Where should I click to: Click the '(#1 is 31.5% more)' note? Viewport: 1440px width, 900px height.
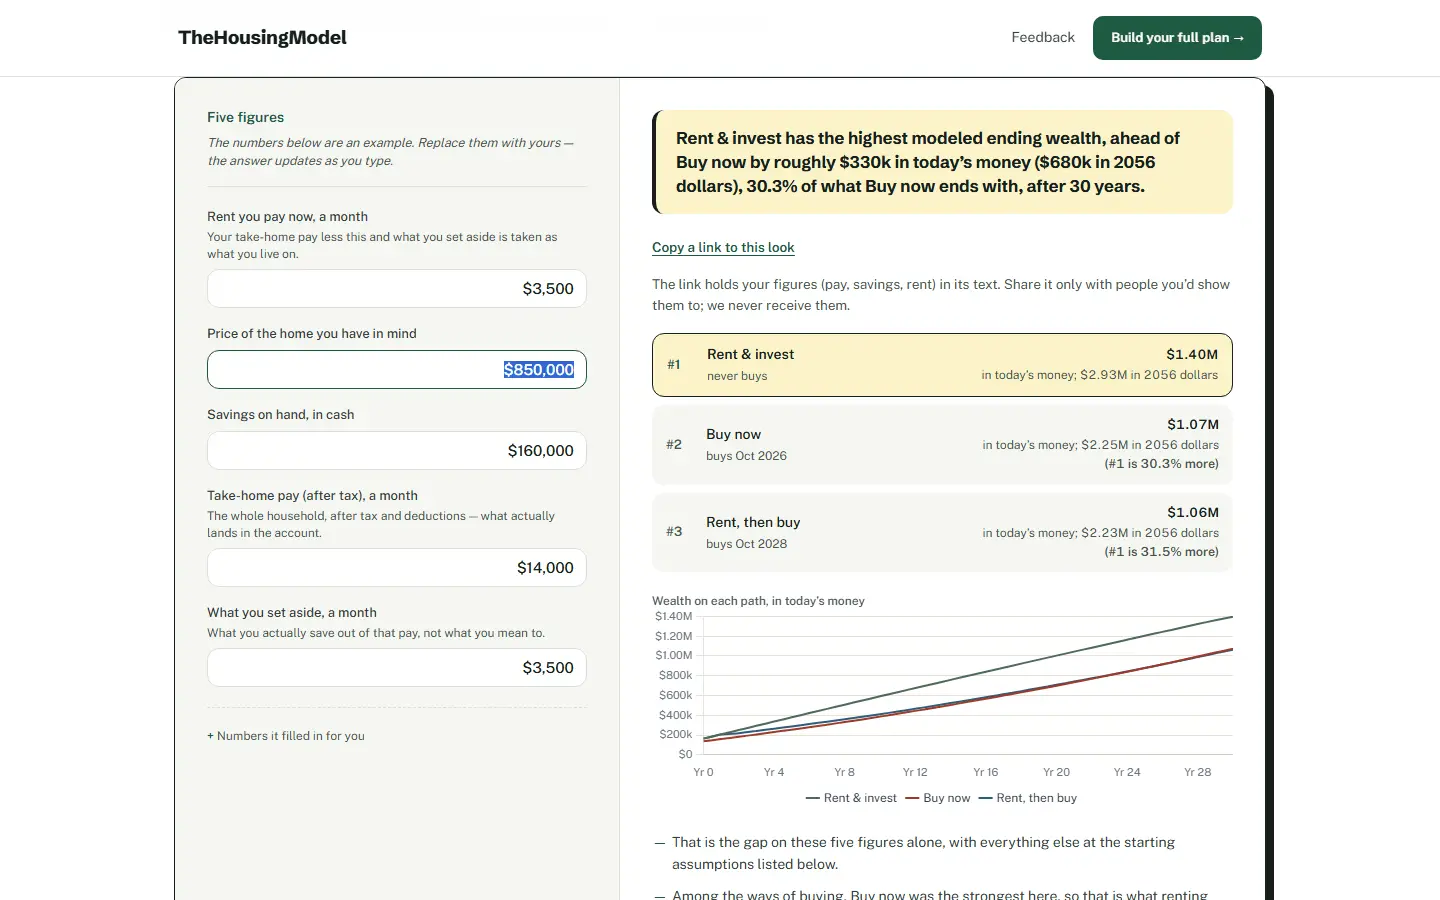[1161, 552]
